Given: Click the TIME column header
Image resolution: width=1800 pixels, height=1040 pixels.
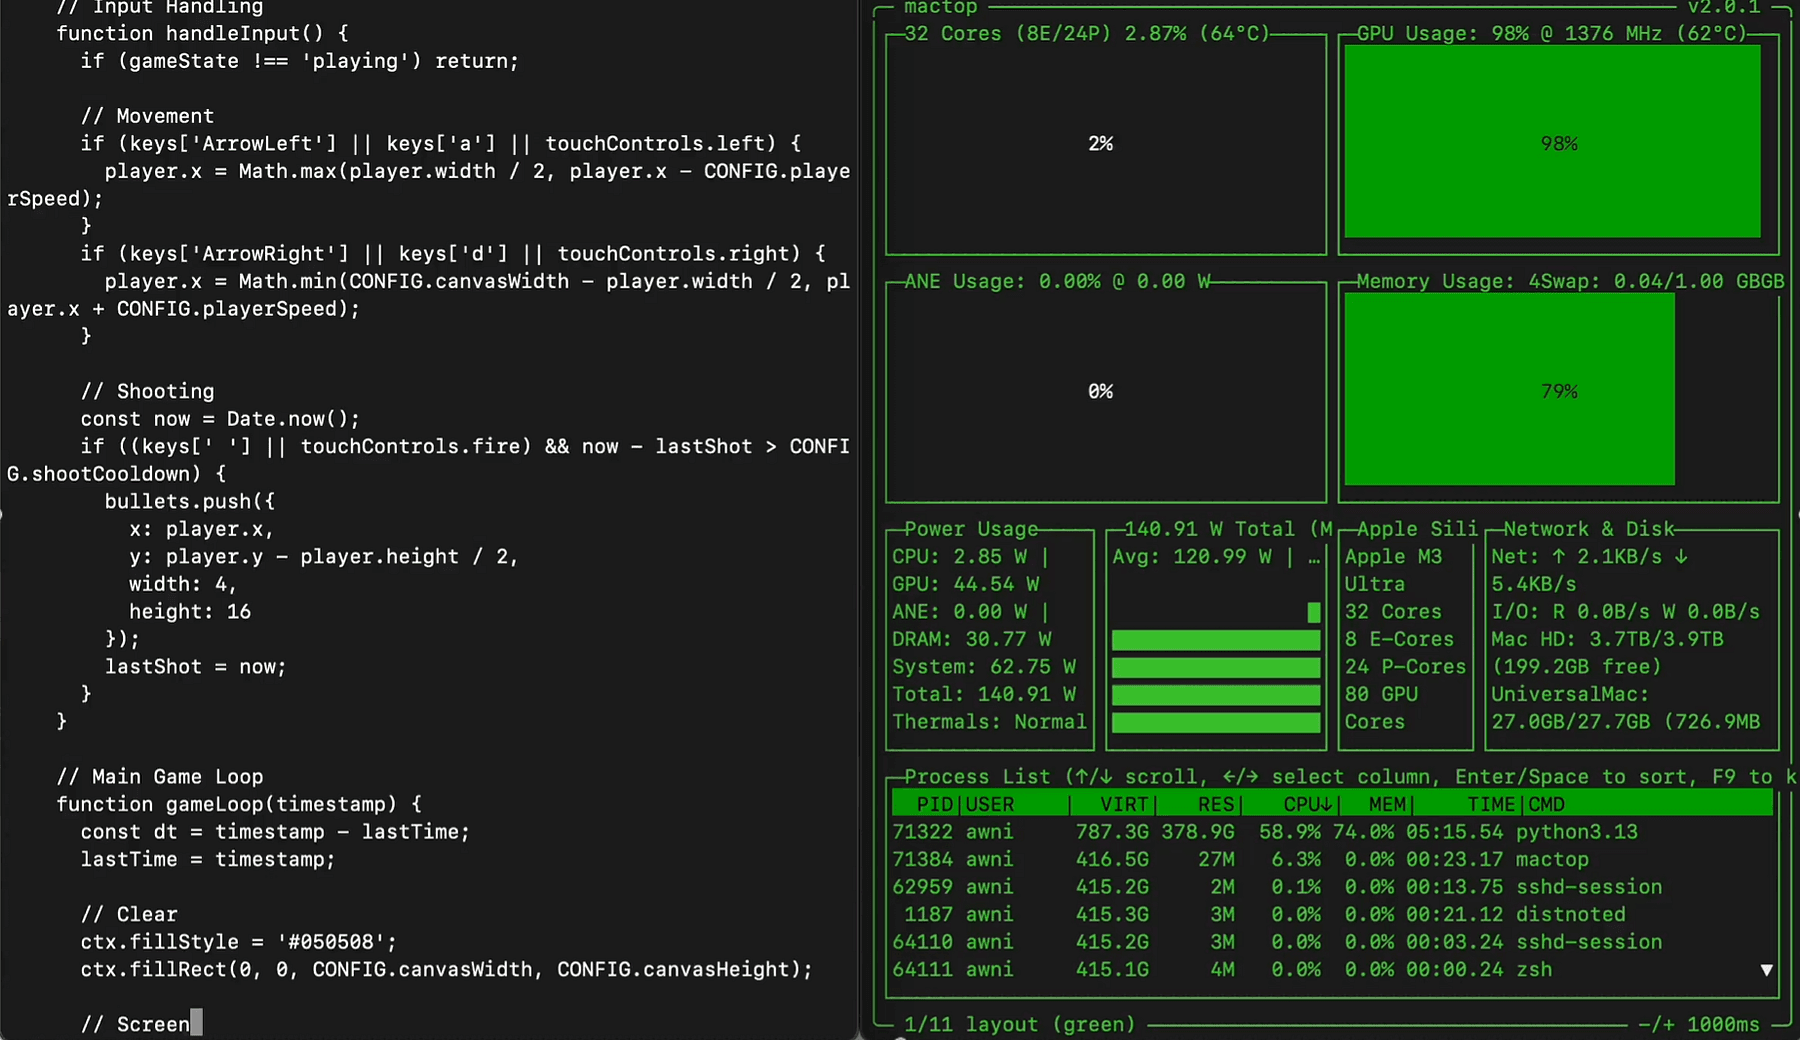Looking at the screenshot, I should [x=1490, y=804].
